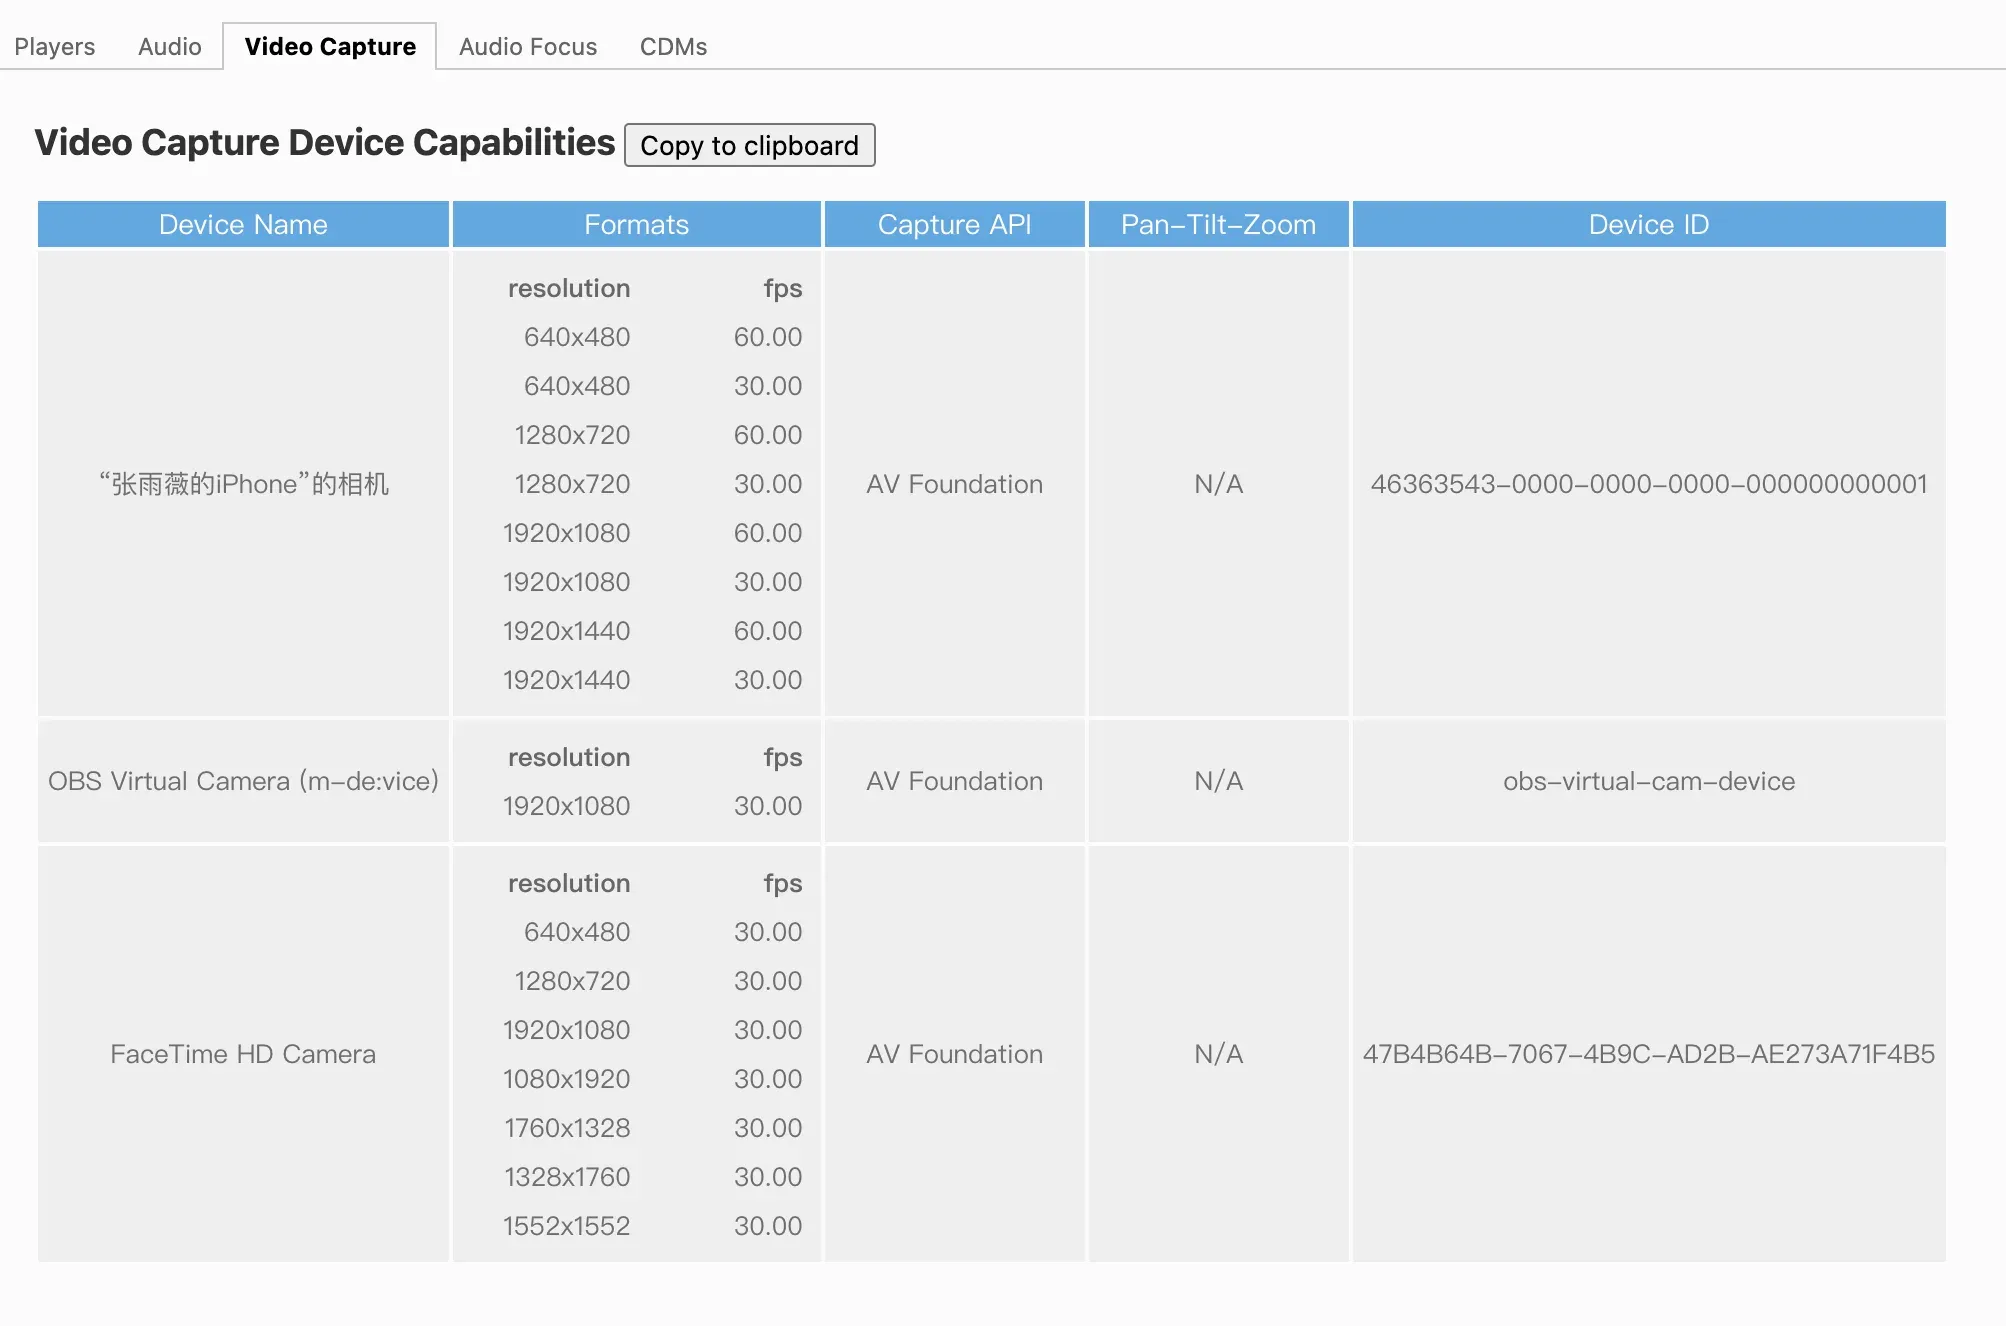Screen dimensions: 2006x1326
Task: Click the FaceTime camera device ID starting 47B4B64B
Action: tap(1648, 1054)
